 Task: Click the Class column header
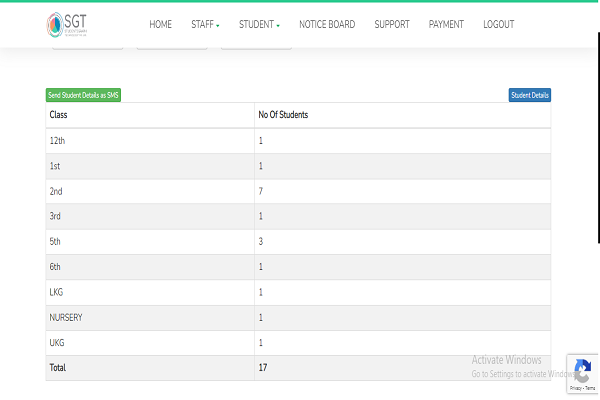click(x=58, y=115)
